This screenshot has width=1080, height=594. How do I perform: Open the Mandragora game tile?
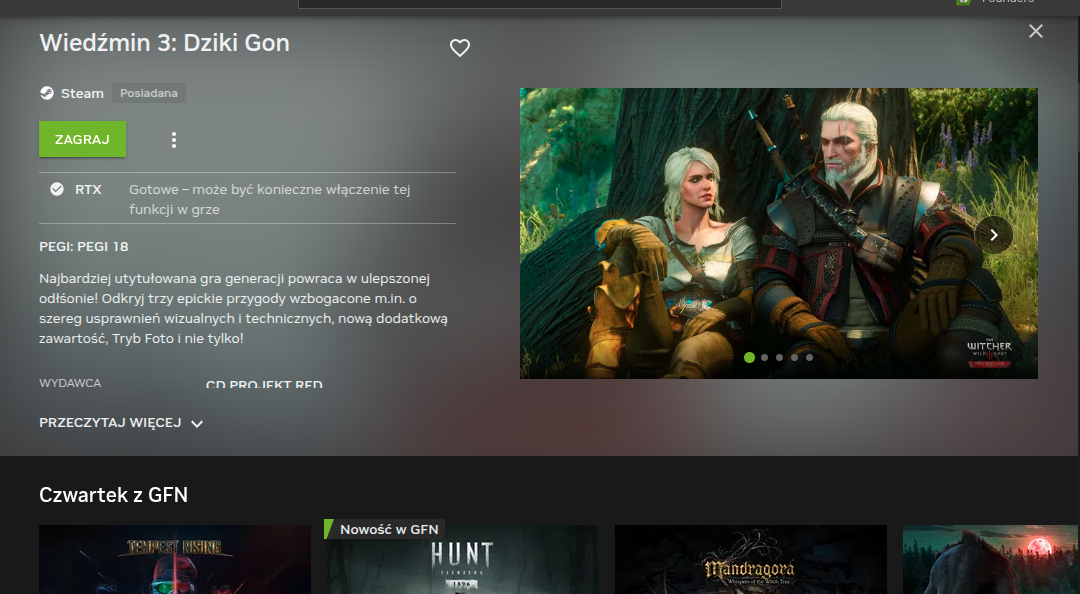tap(750, 560)
